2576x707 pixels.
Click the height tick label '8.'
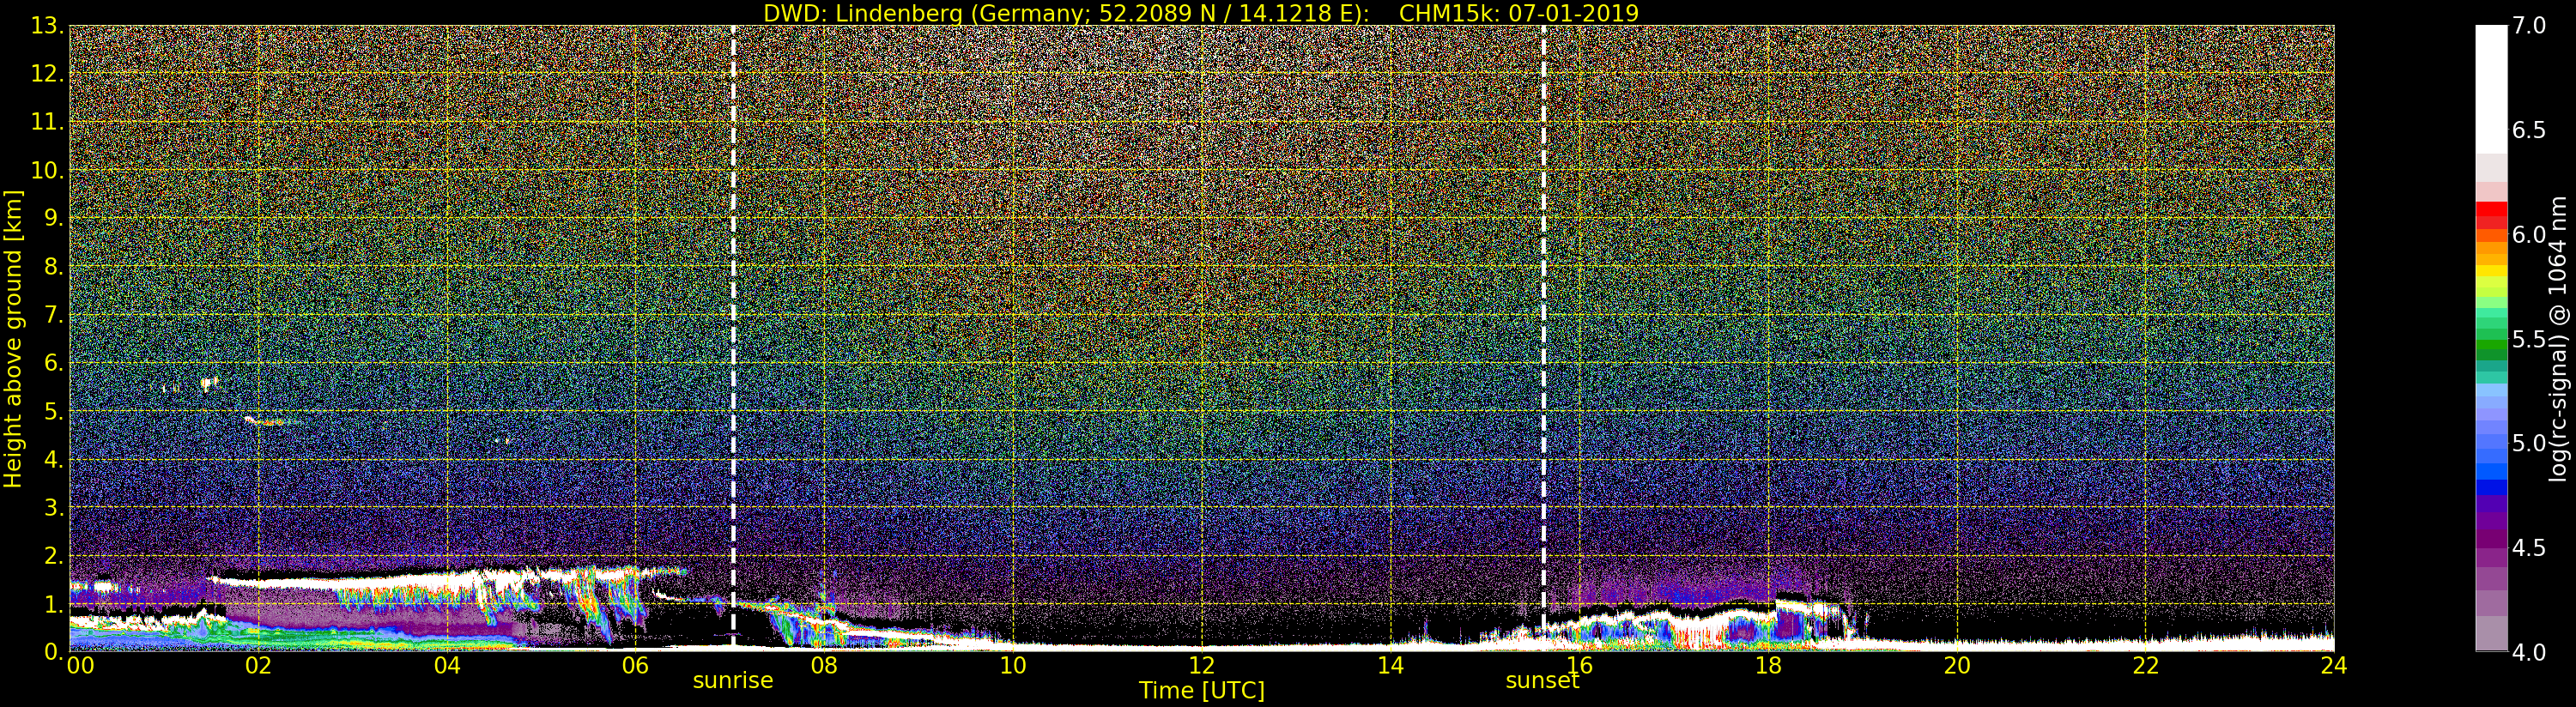53,267
